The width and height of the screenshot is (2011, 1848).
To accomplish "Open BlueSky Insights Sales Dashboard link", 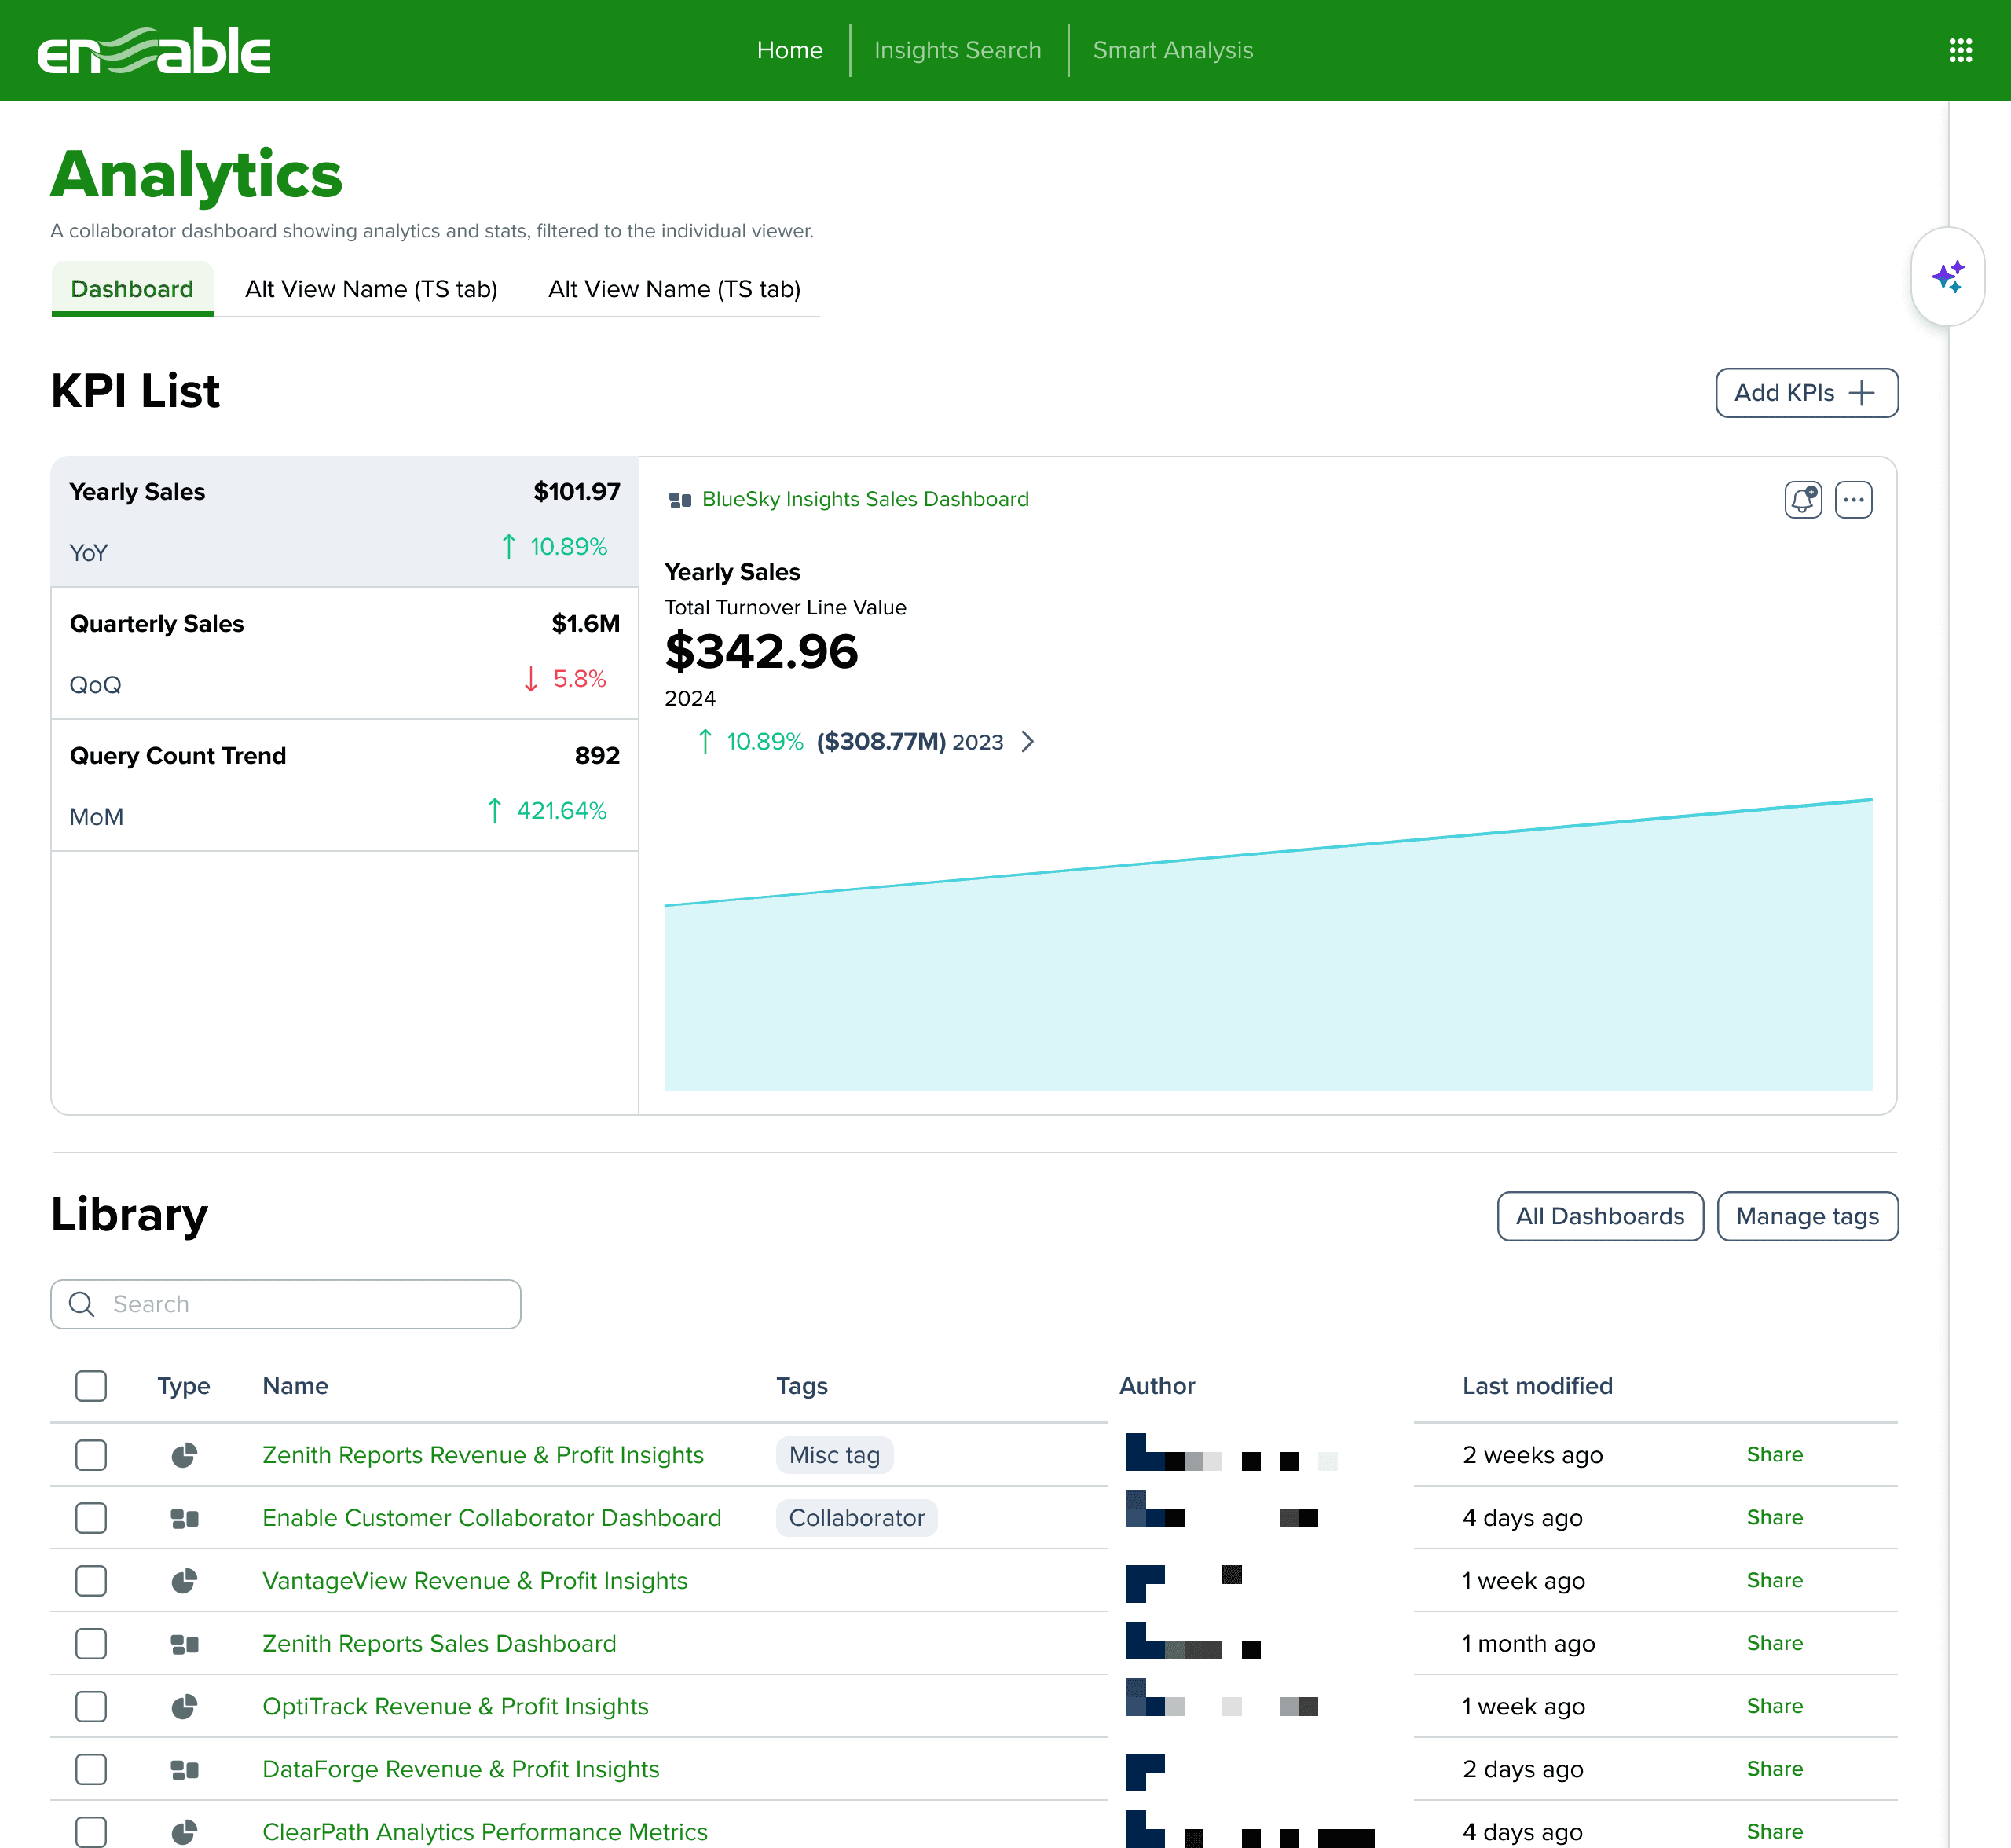I will (x=865, y=499).
